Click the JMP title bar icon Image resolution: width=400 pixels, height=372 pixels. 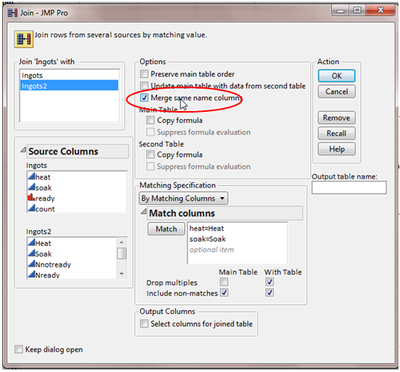13,13
